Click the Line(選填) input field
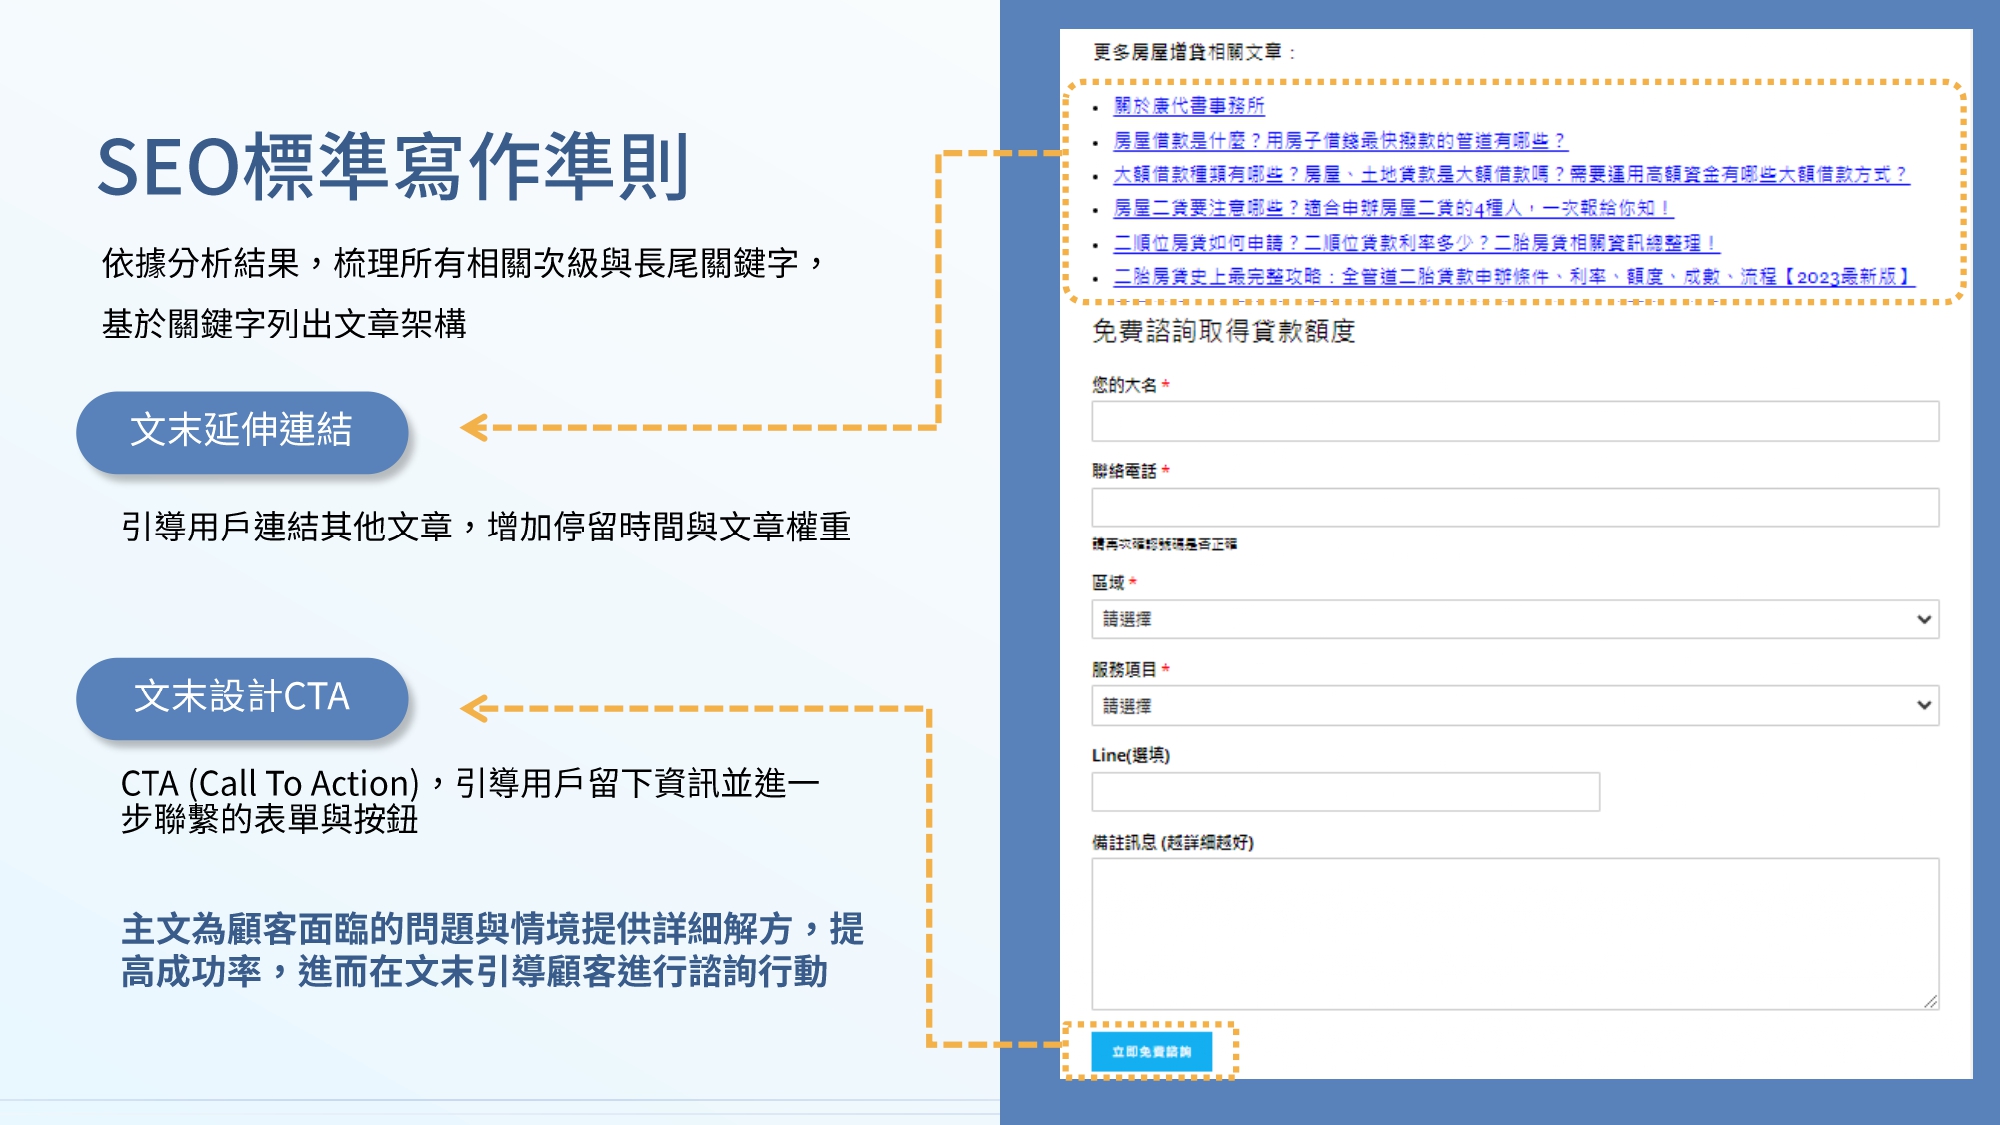The width and height of the screenshot is (2000, 1125). [x=1345, y=792]
